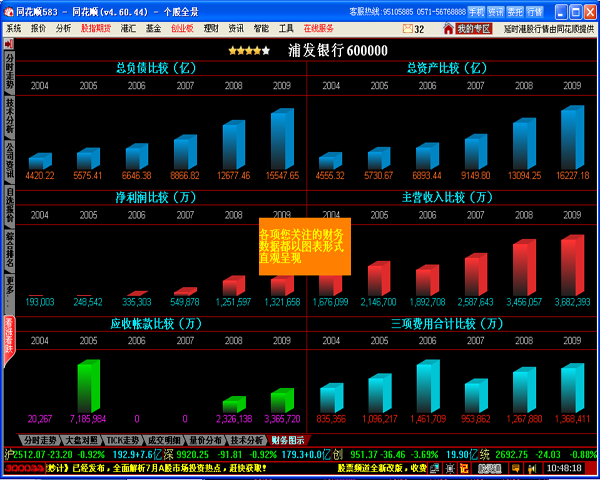Open the 基金 menu
The height and width of the screenshot is (480, 600).
[153, 29]
